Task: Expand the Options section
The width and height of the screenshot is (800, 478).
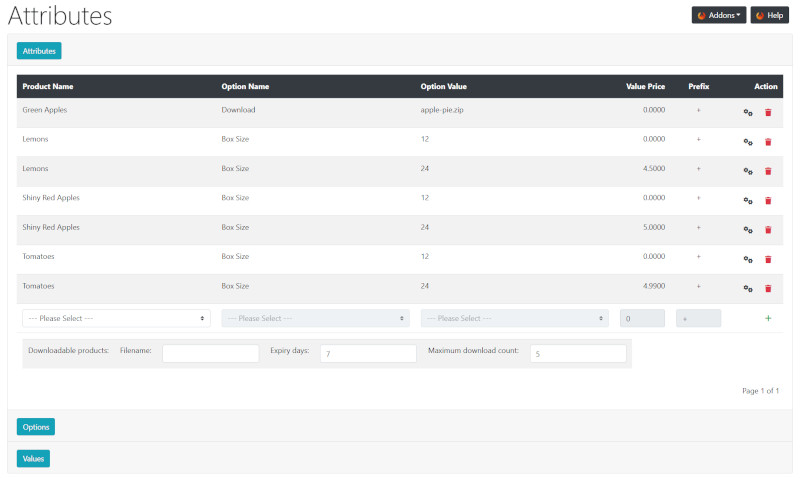Action: (x=36, y=427)
